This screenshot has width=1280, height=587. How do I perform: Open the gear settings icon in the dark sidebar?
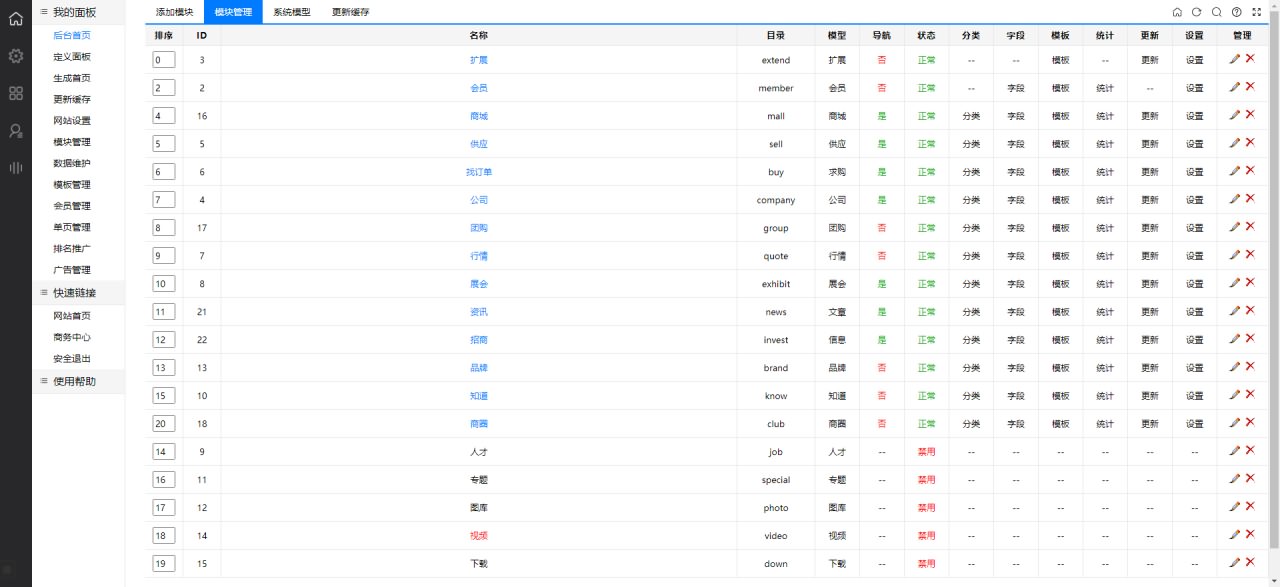pyautogui.click(x=15, y=56)
